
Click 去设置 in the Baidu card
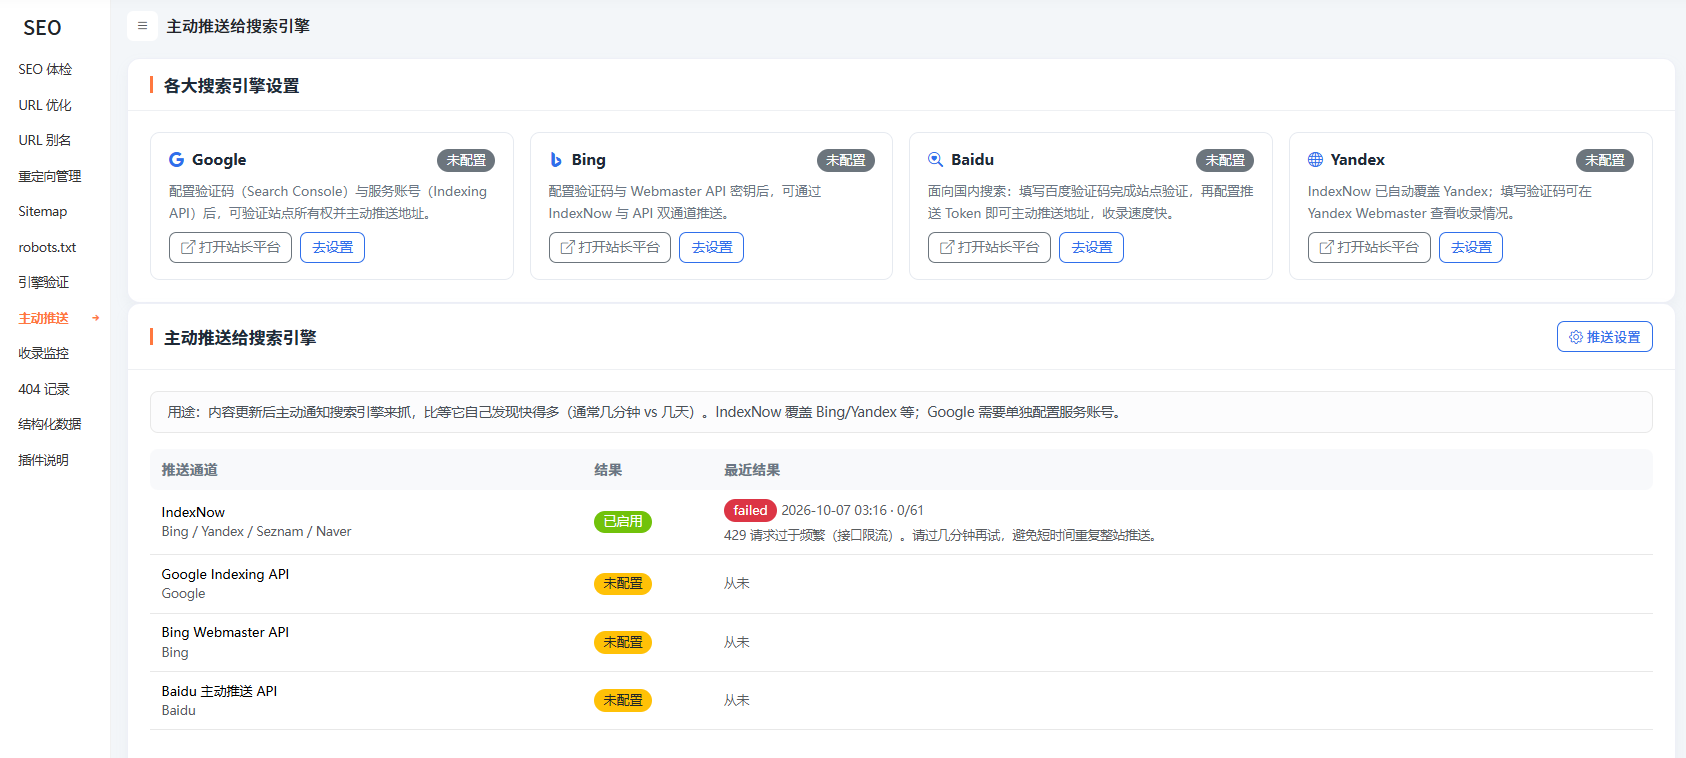coord(1091,247)
